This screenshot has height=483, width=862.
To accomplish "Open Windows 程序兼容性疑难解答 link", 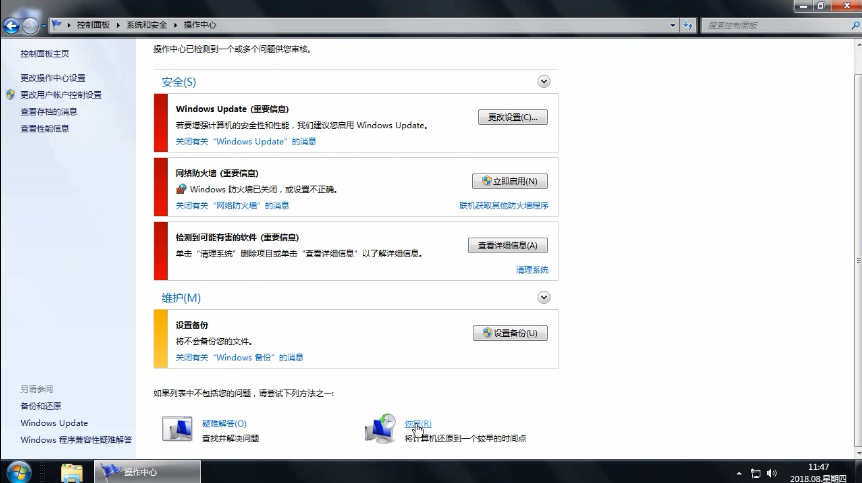I will (76, 440).
